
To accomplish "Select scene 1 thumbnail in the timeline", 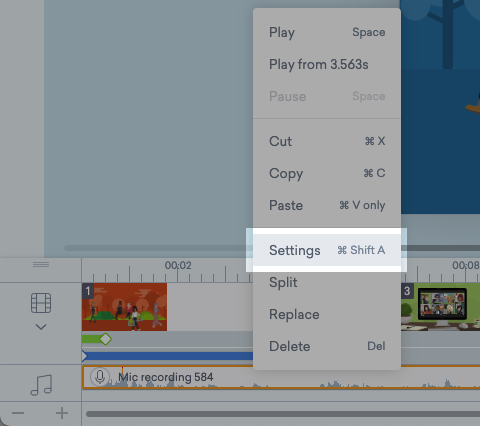I will (124, 307).
